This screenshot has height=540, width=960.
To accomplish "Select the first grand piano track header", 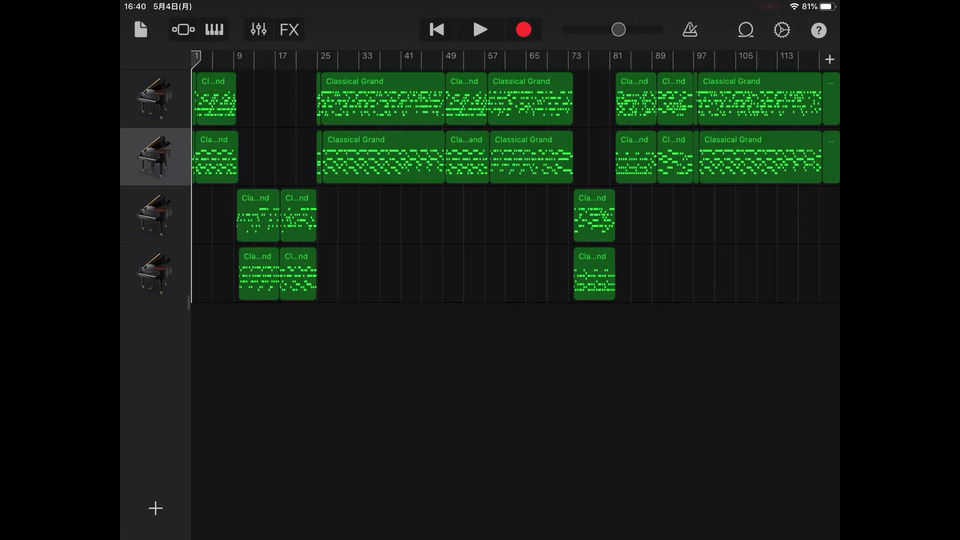I will [155, 98].
